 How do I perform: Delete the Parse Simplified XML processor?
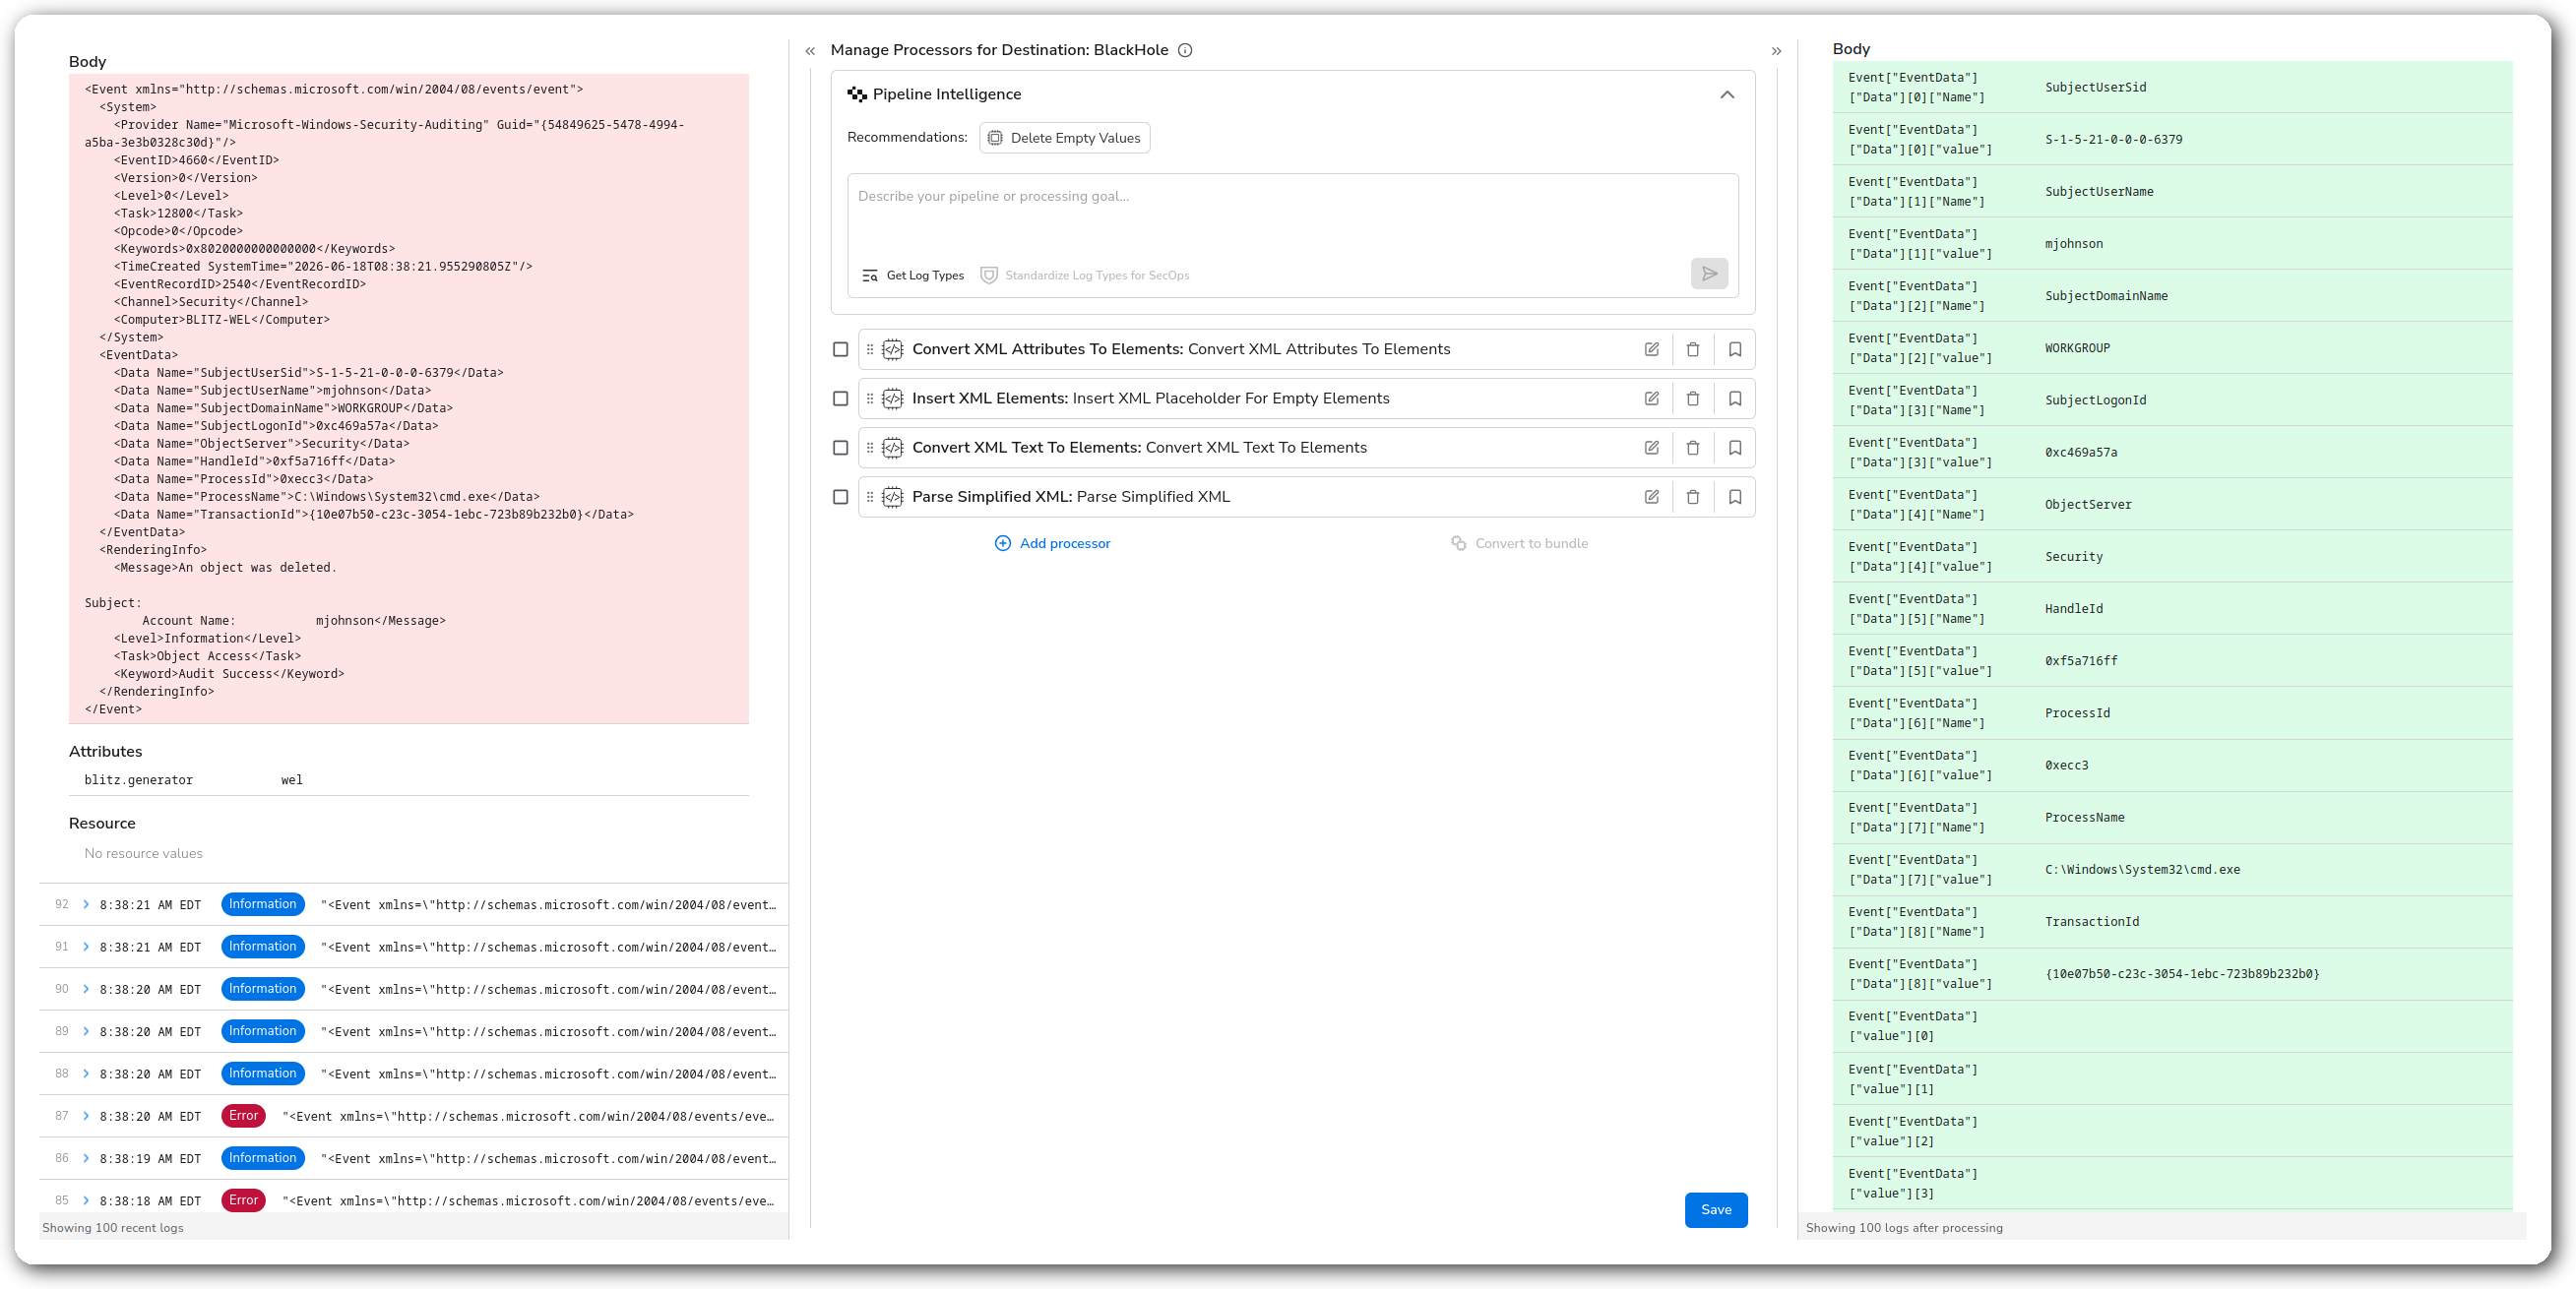[1692, 496]
